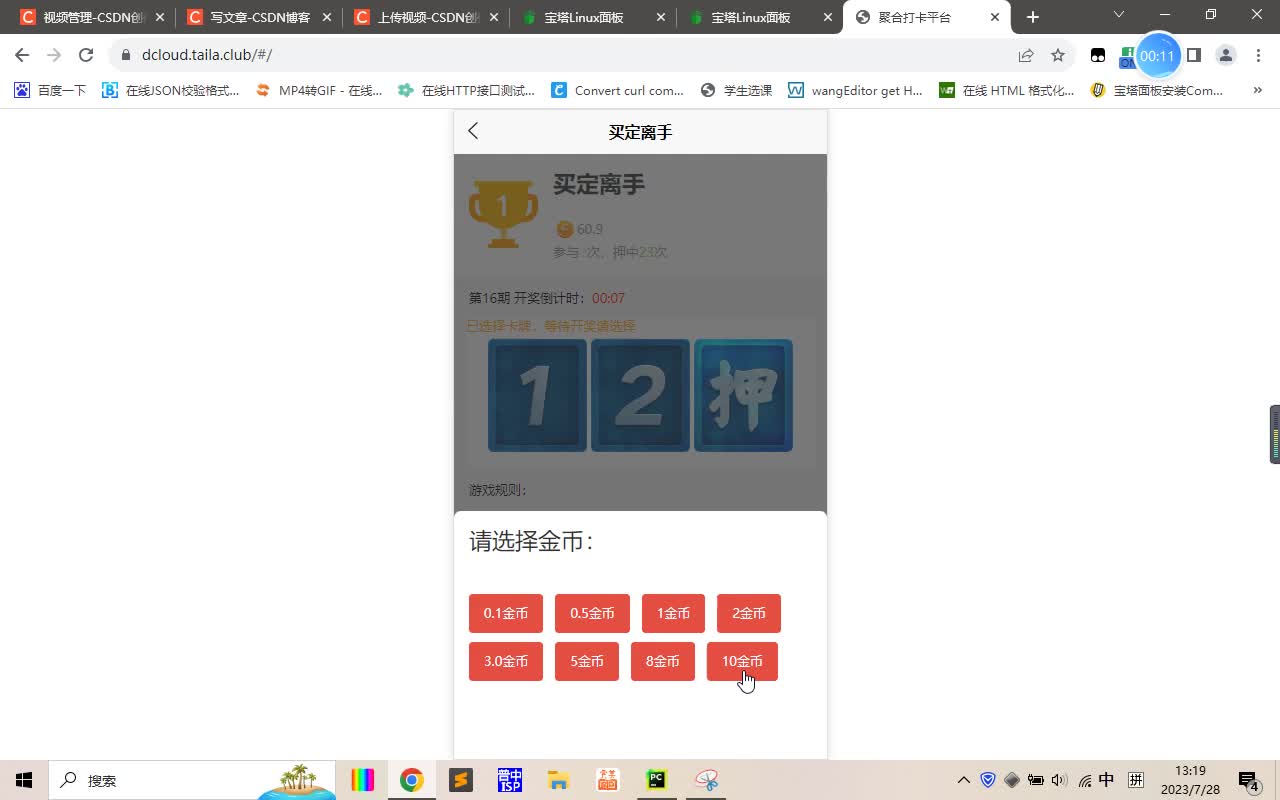1280x800 pixels.
Task: Select the card showing number 1
Action: pos(538,395)
